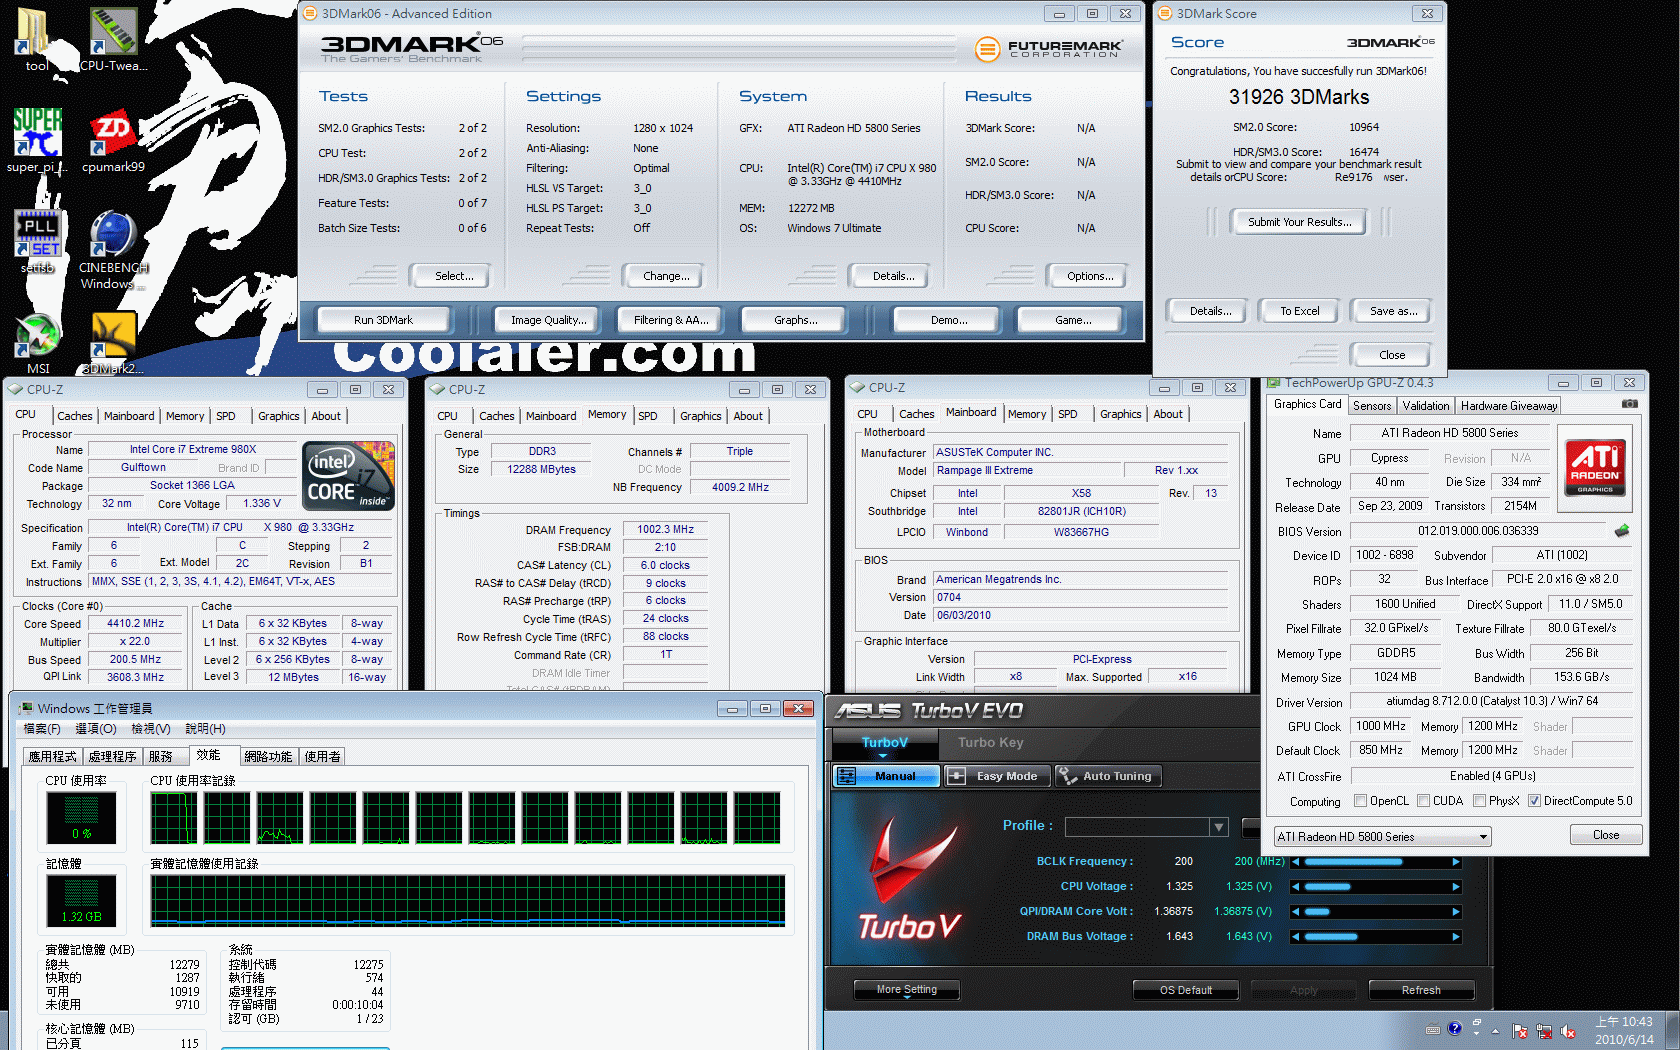Open the setfsb desktop icon
Viewport: 1680px width, 1050px height.
pos(37,241)
